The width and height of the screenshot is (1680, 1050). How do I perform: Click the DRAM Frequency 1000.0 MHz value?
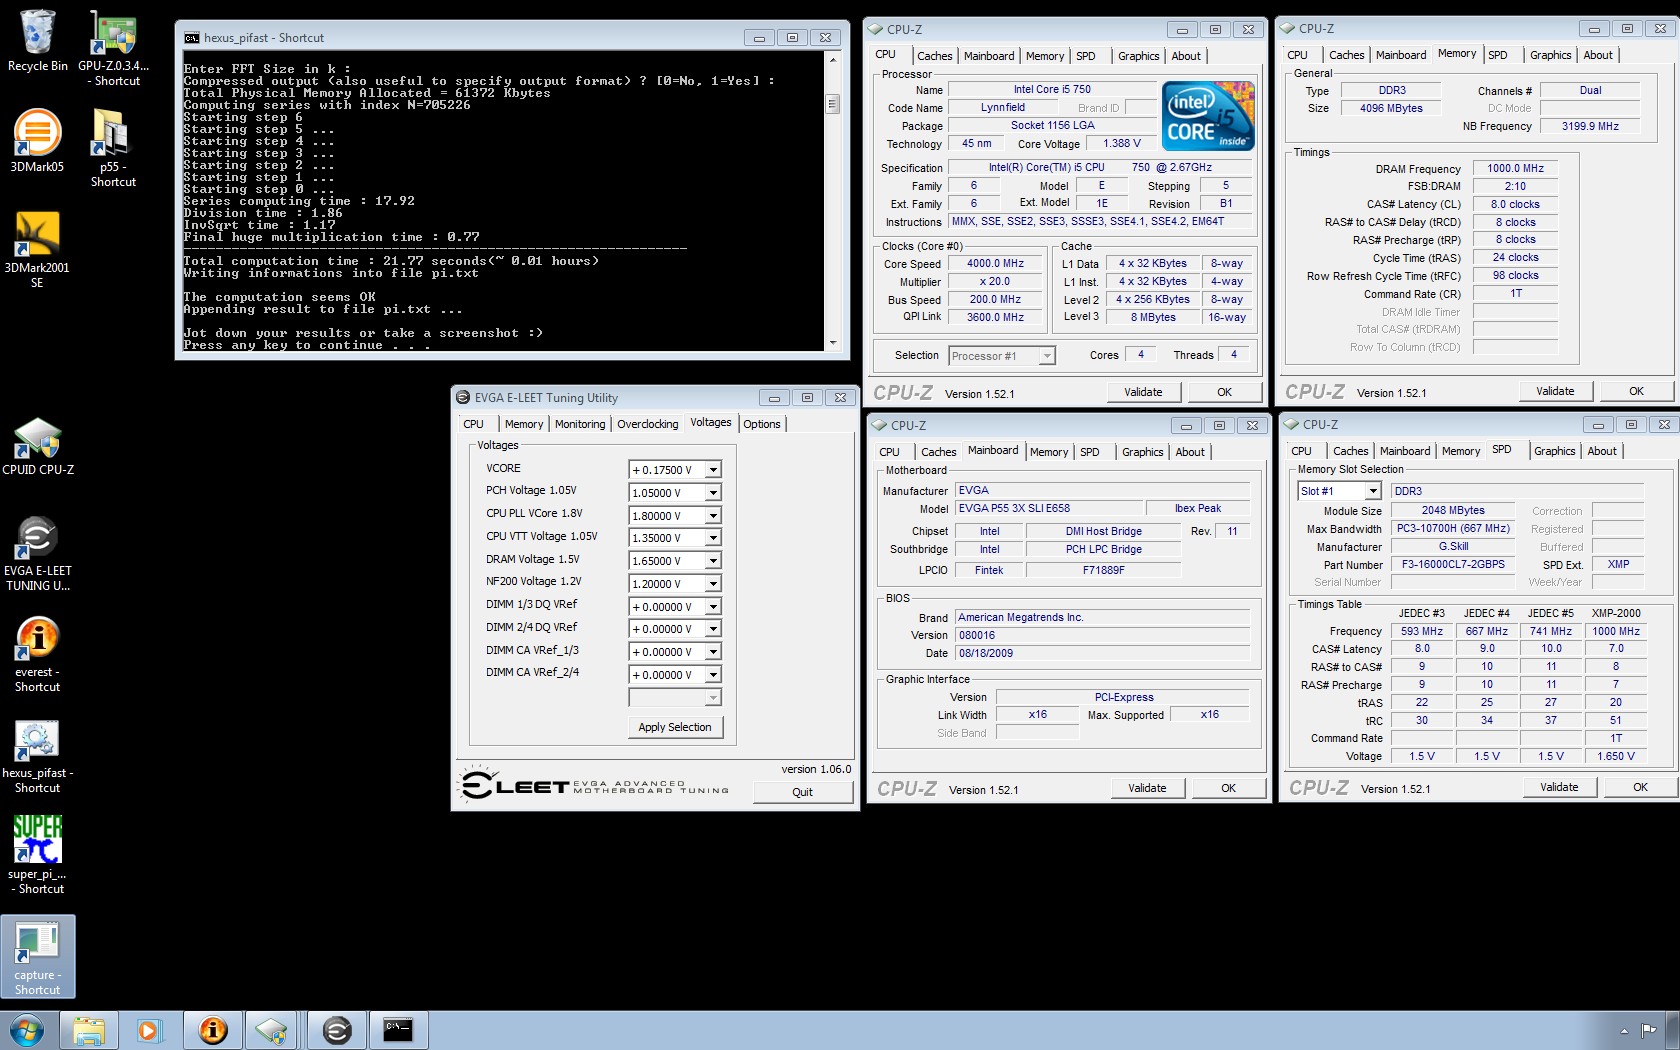1515,169
